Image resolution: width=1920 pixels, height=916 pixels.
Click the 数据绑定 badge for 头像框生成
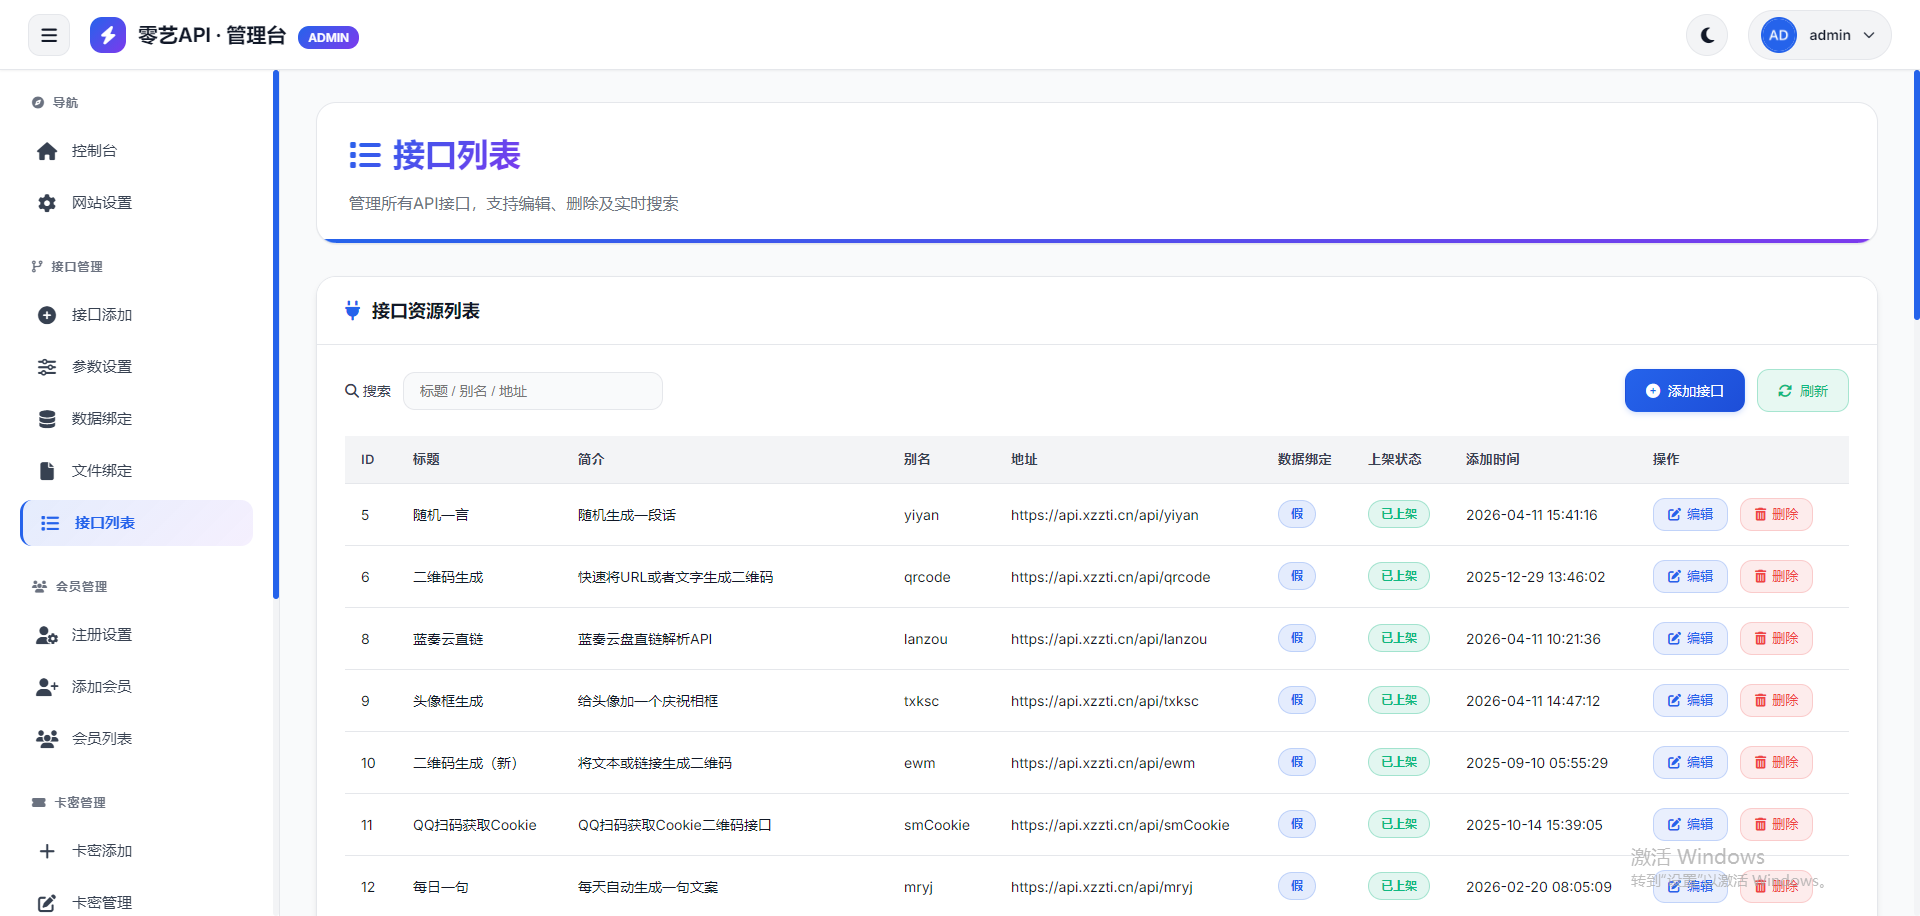pyautogui.click(x=1296, y=701)
